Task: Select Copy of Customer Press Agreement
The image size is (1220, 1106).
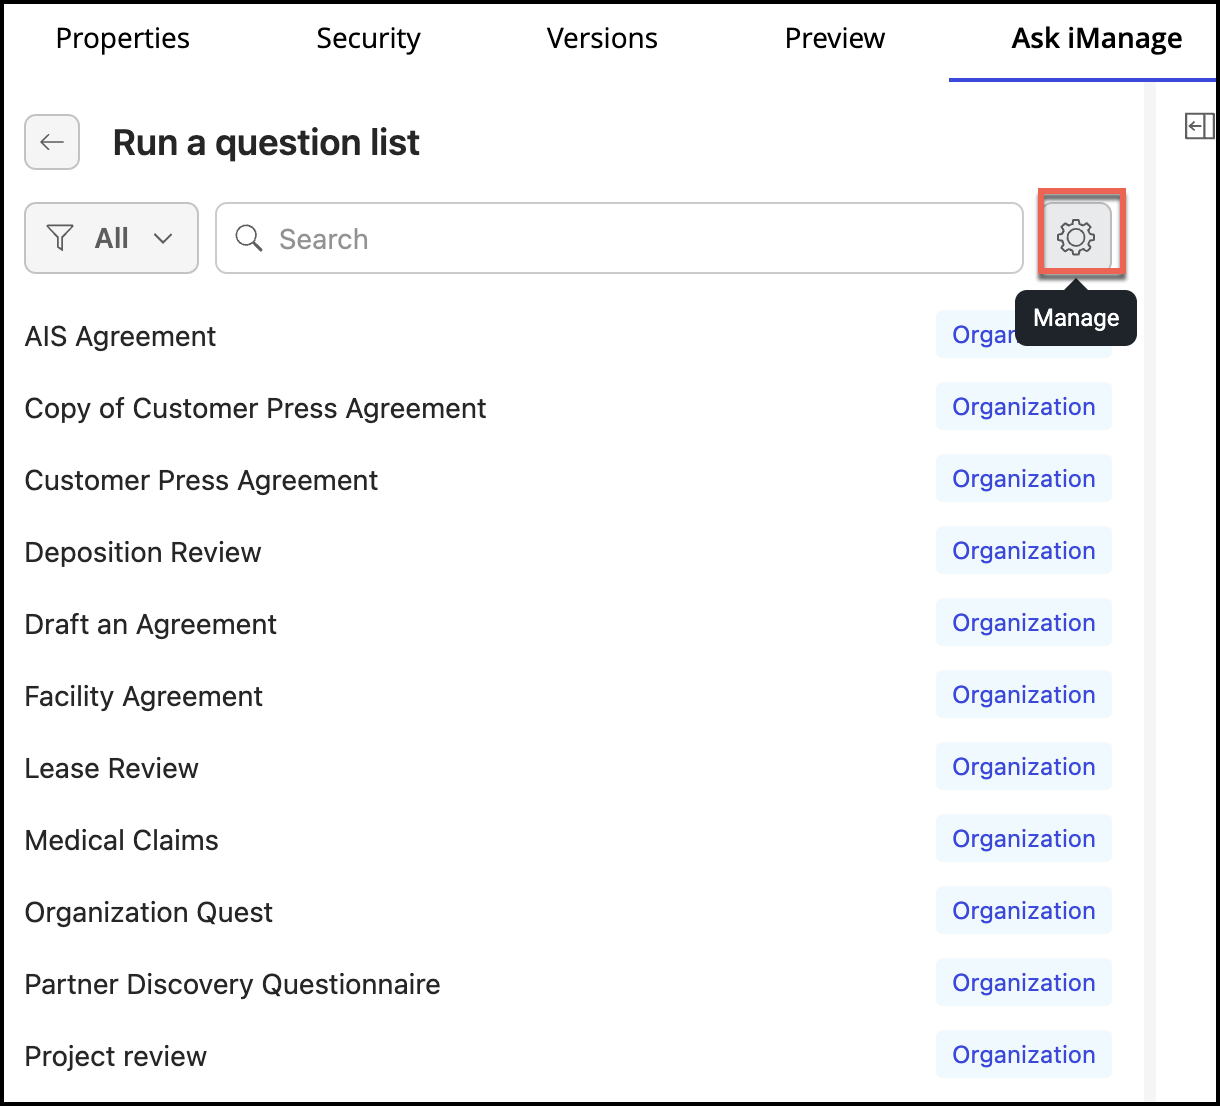Action: click(x=255, y=409)
